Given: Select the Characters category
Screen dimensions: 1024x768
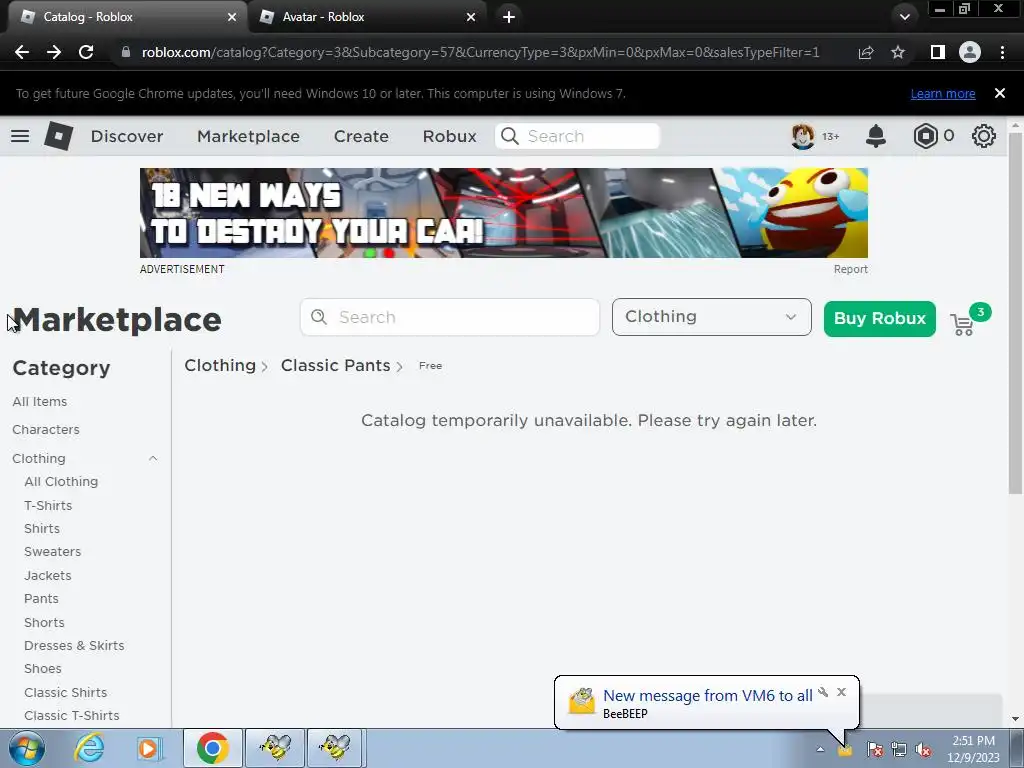Looking at the screenshot, I should tap(46, 430).
